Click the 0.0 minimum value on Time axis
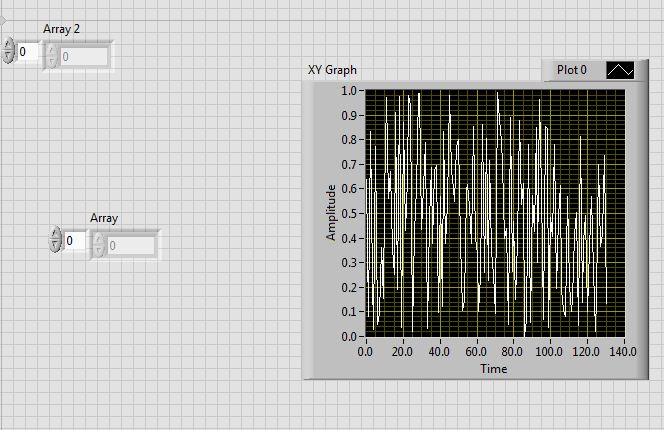 tap(365, 352)
